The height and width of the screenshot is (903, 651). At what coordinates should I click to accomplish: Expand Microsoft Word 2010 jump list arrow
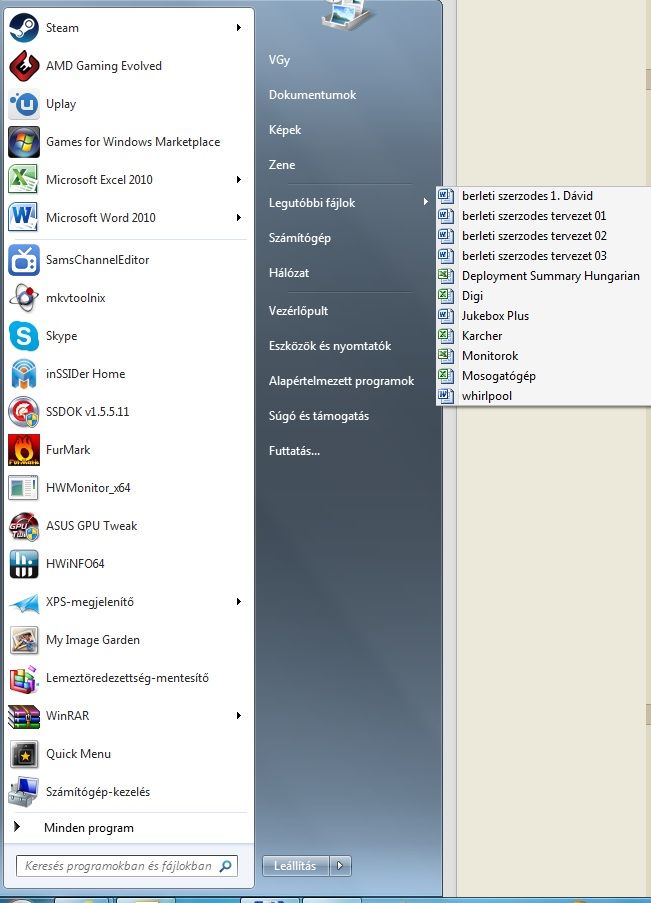tap(239, 218)
